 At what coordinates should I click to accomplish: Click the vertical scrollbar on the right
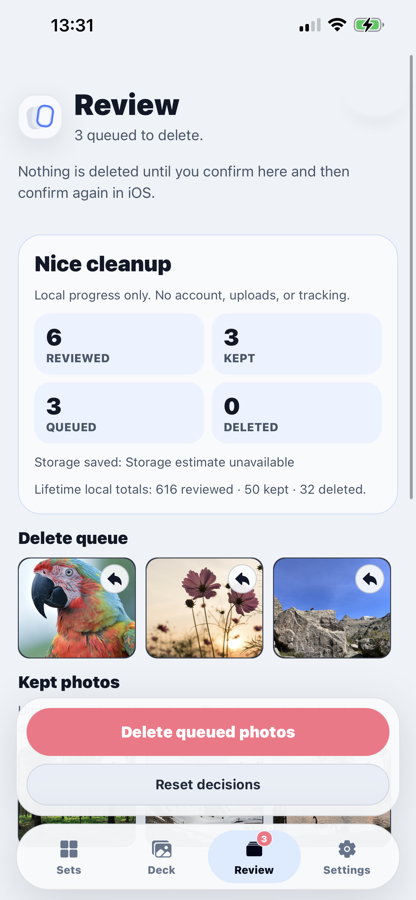click(x=411, y=277)
